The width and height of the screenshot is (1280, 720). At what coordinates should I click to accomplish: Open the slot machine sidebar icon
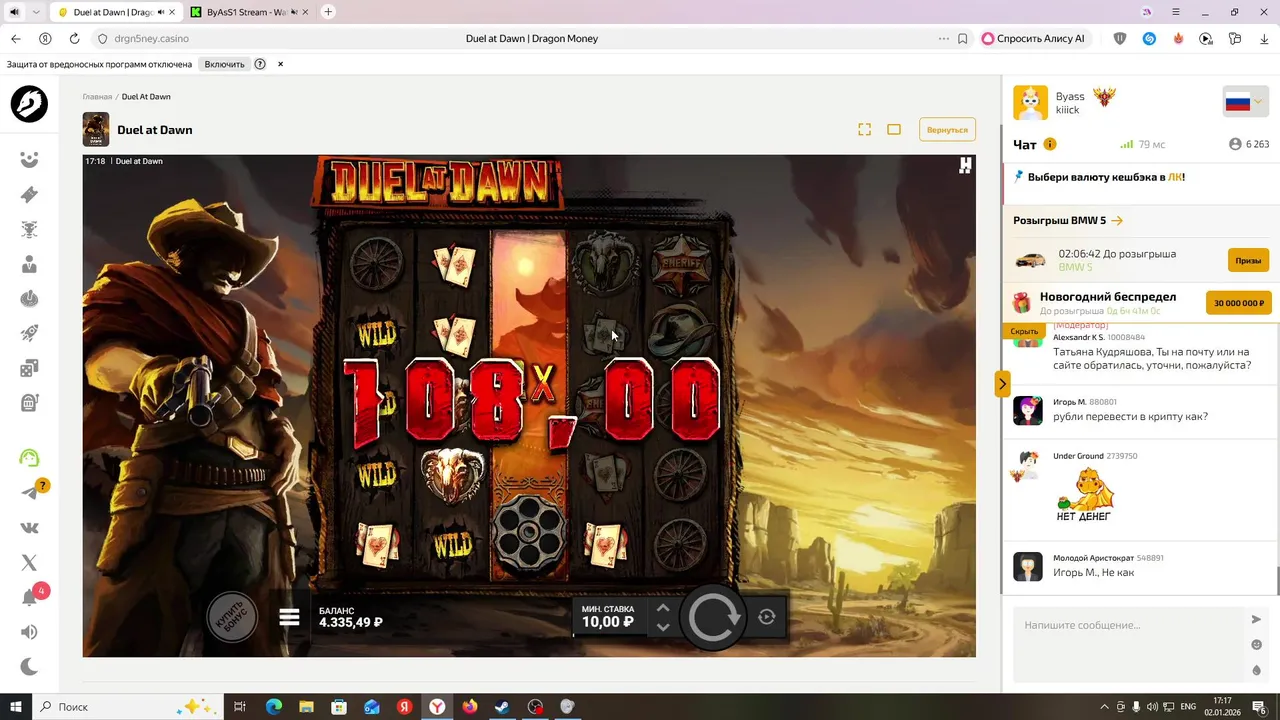(x=29, y=403)
